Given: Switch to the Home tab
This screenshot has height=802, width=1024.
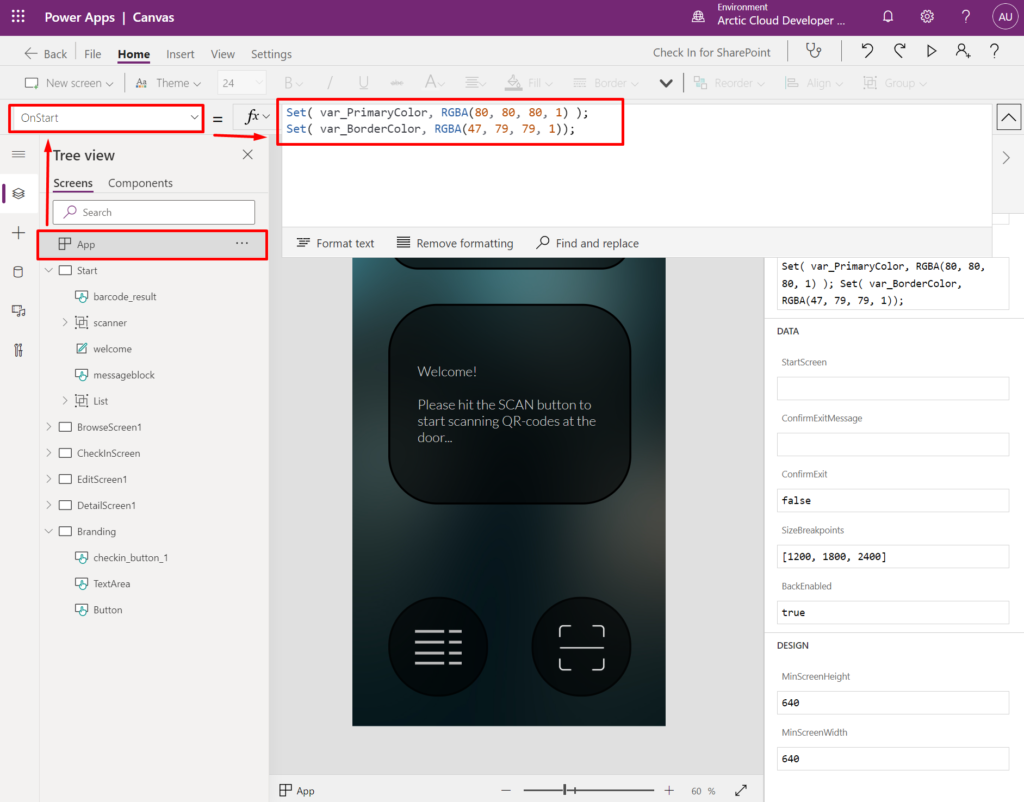Looking at the screenshot, I should pyautogui.click(x=134, y=54).
